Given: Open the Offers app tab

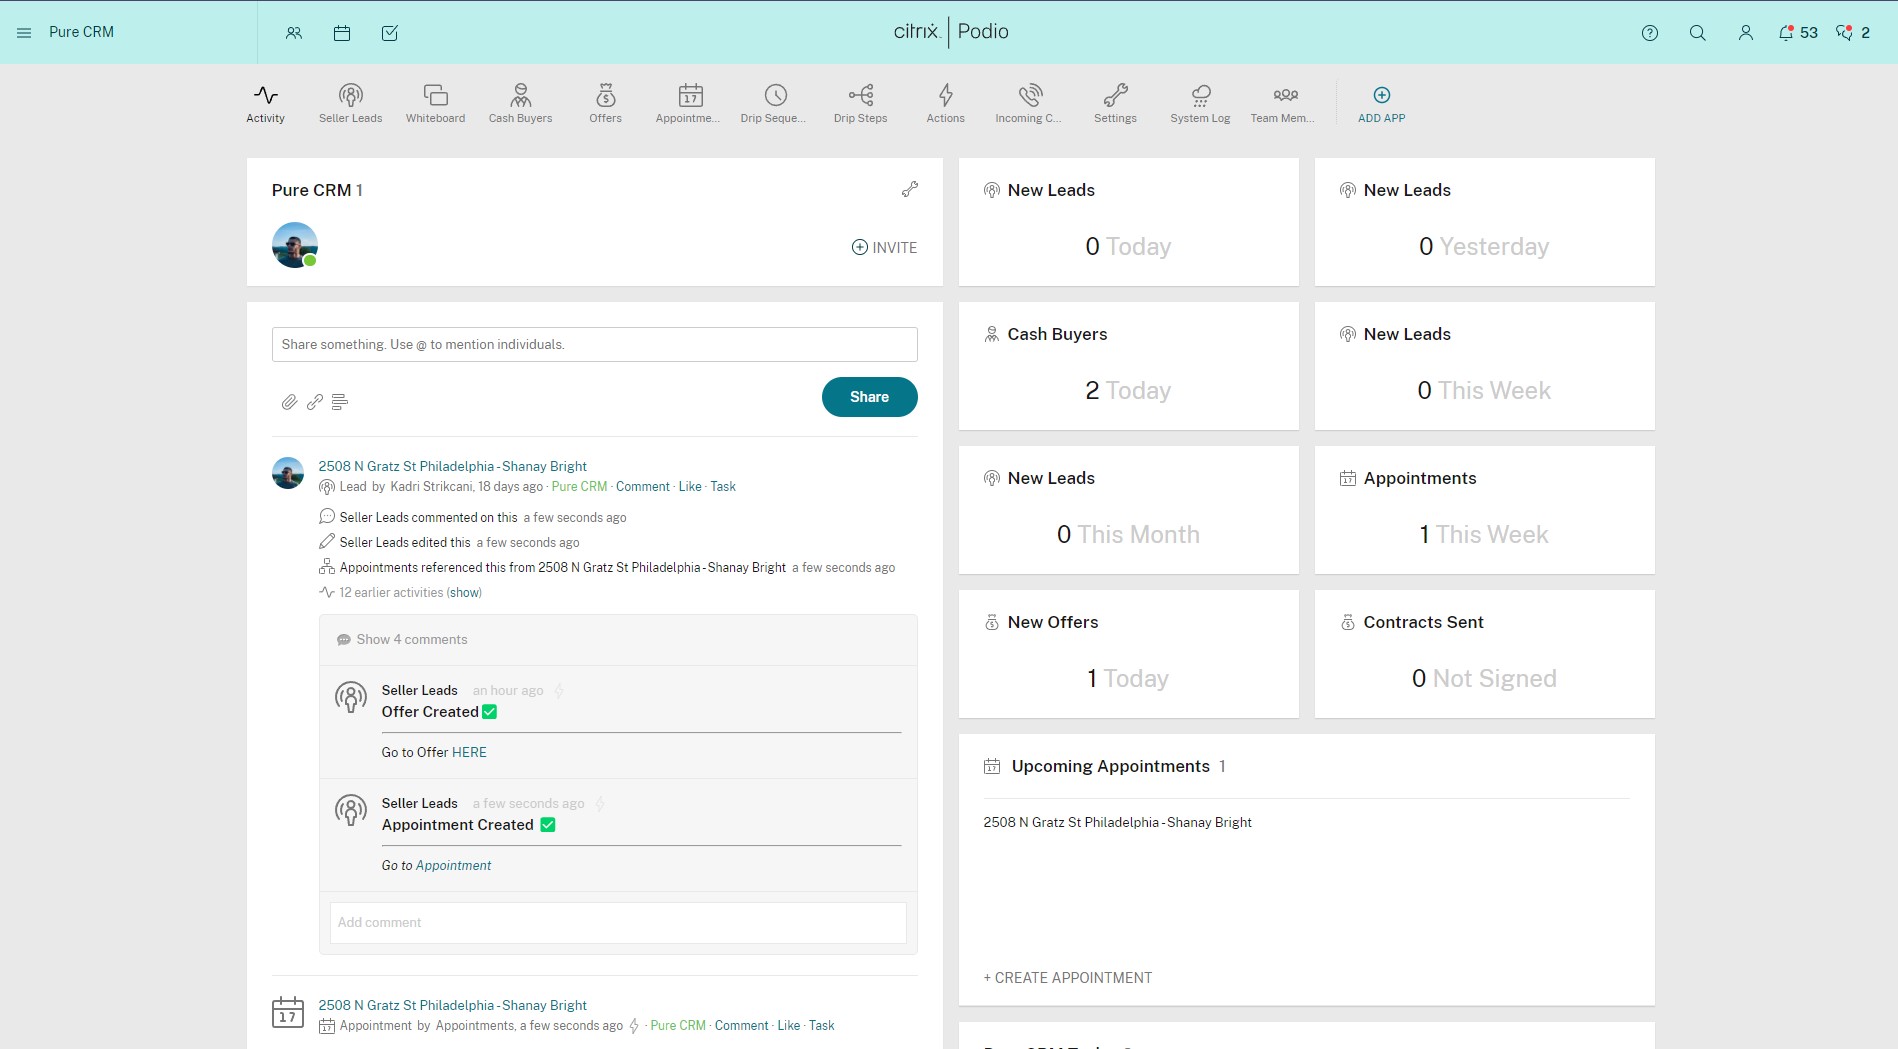Looking at the screenshot, I should tap(605, 103).
